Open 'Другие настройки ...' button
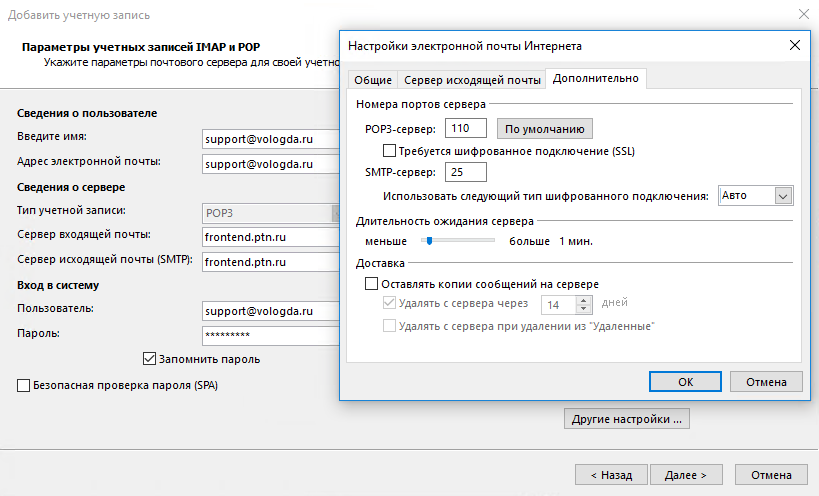 626,419
